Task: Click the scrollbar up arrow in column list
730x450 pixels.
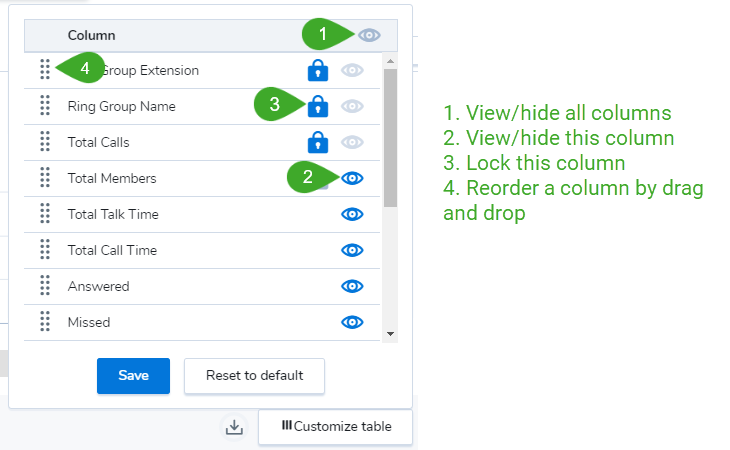Action: click(390, 61)
